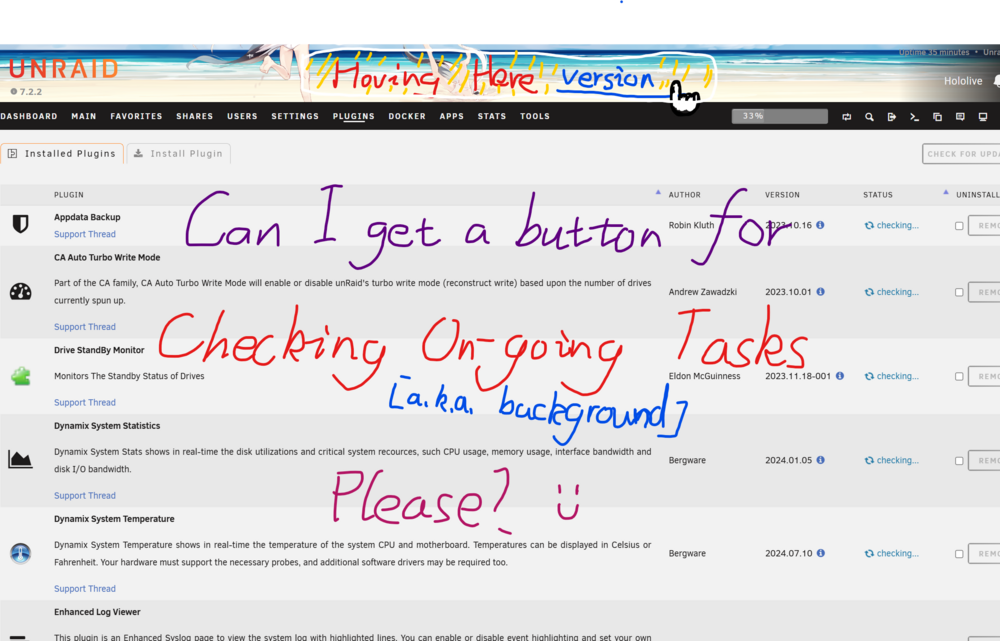Image resolution: width=1000 pixels, height=641 pixels.
Task: Click the author name Robin Kluth
Action: (x=691, y=225)
